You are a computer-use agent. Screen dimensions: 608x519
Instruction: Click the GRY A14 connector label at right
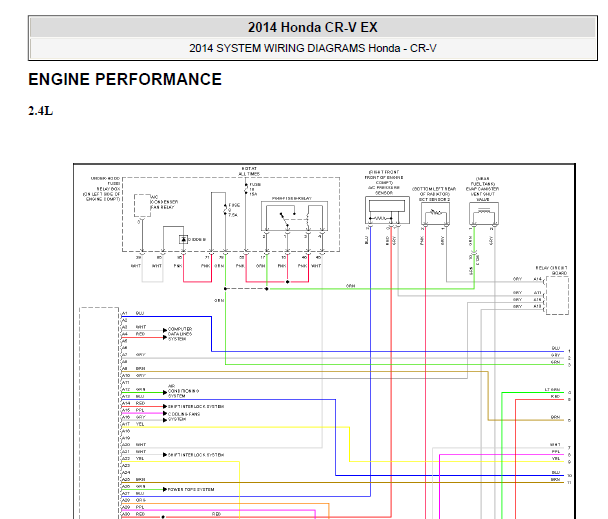(527, 279)
